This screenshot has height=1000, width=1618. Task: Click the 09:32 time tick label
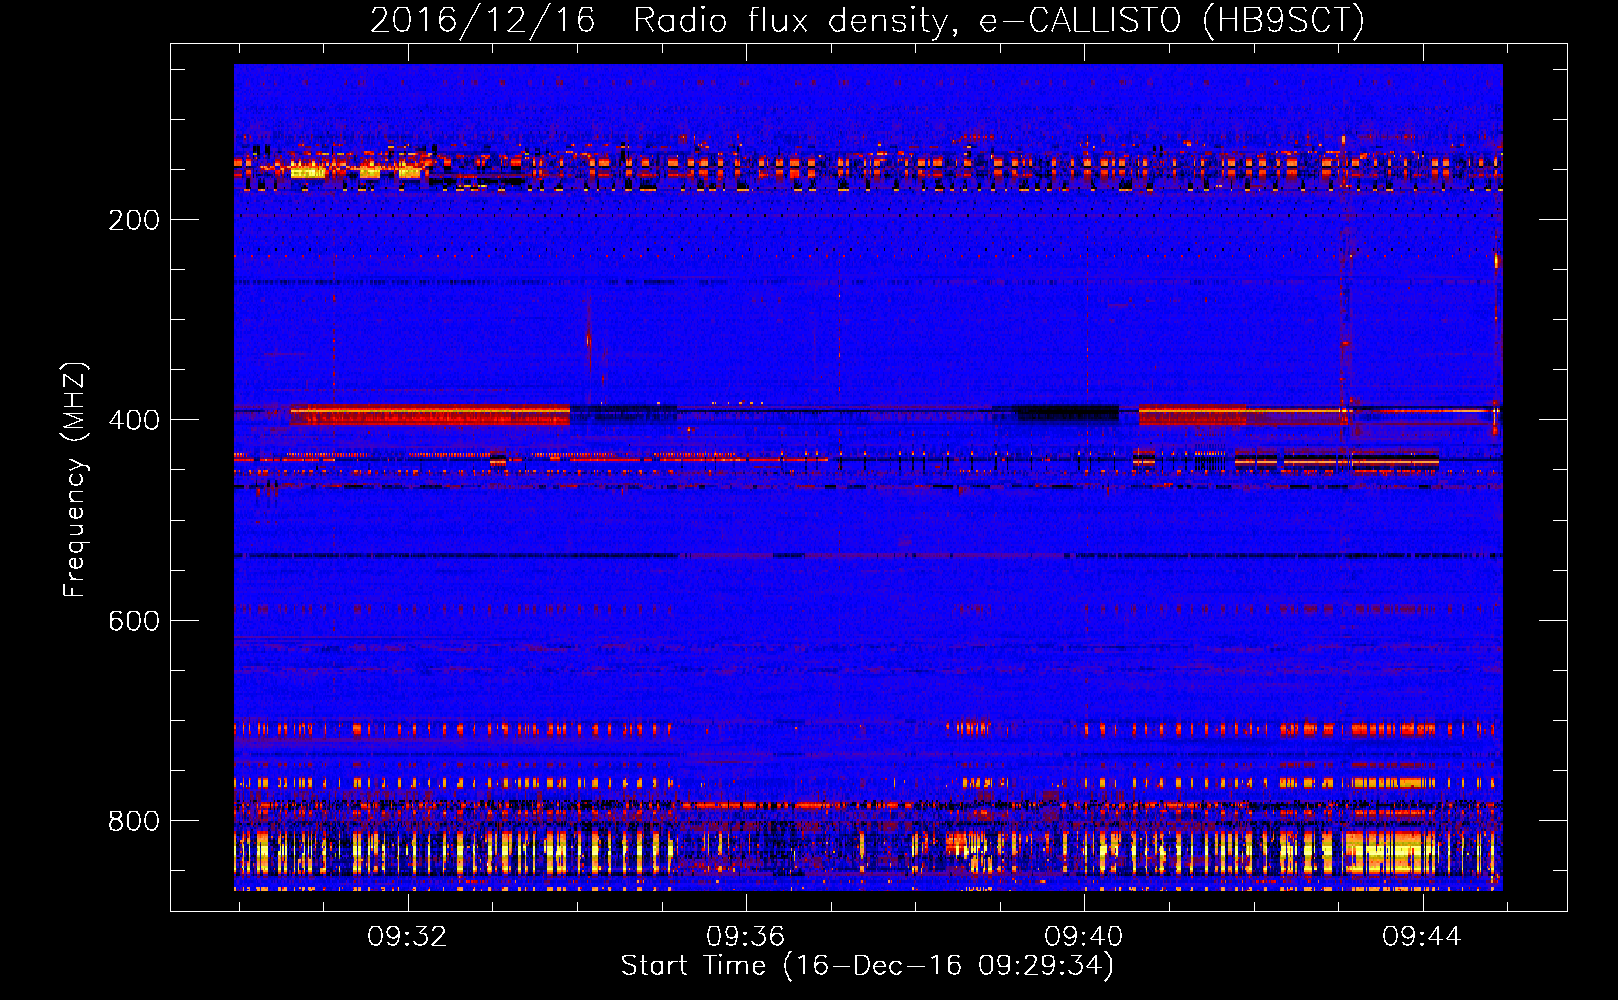click(407, 936)
